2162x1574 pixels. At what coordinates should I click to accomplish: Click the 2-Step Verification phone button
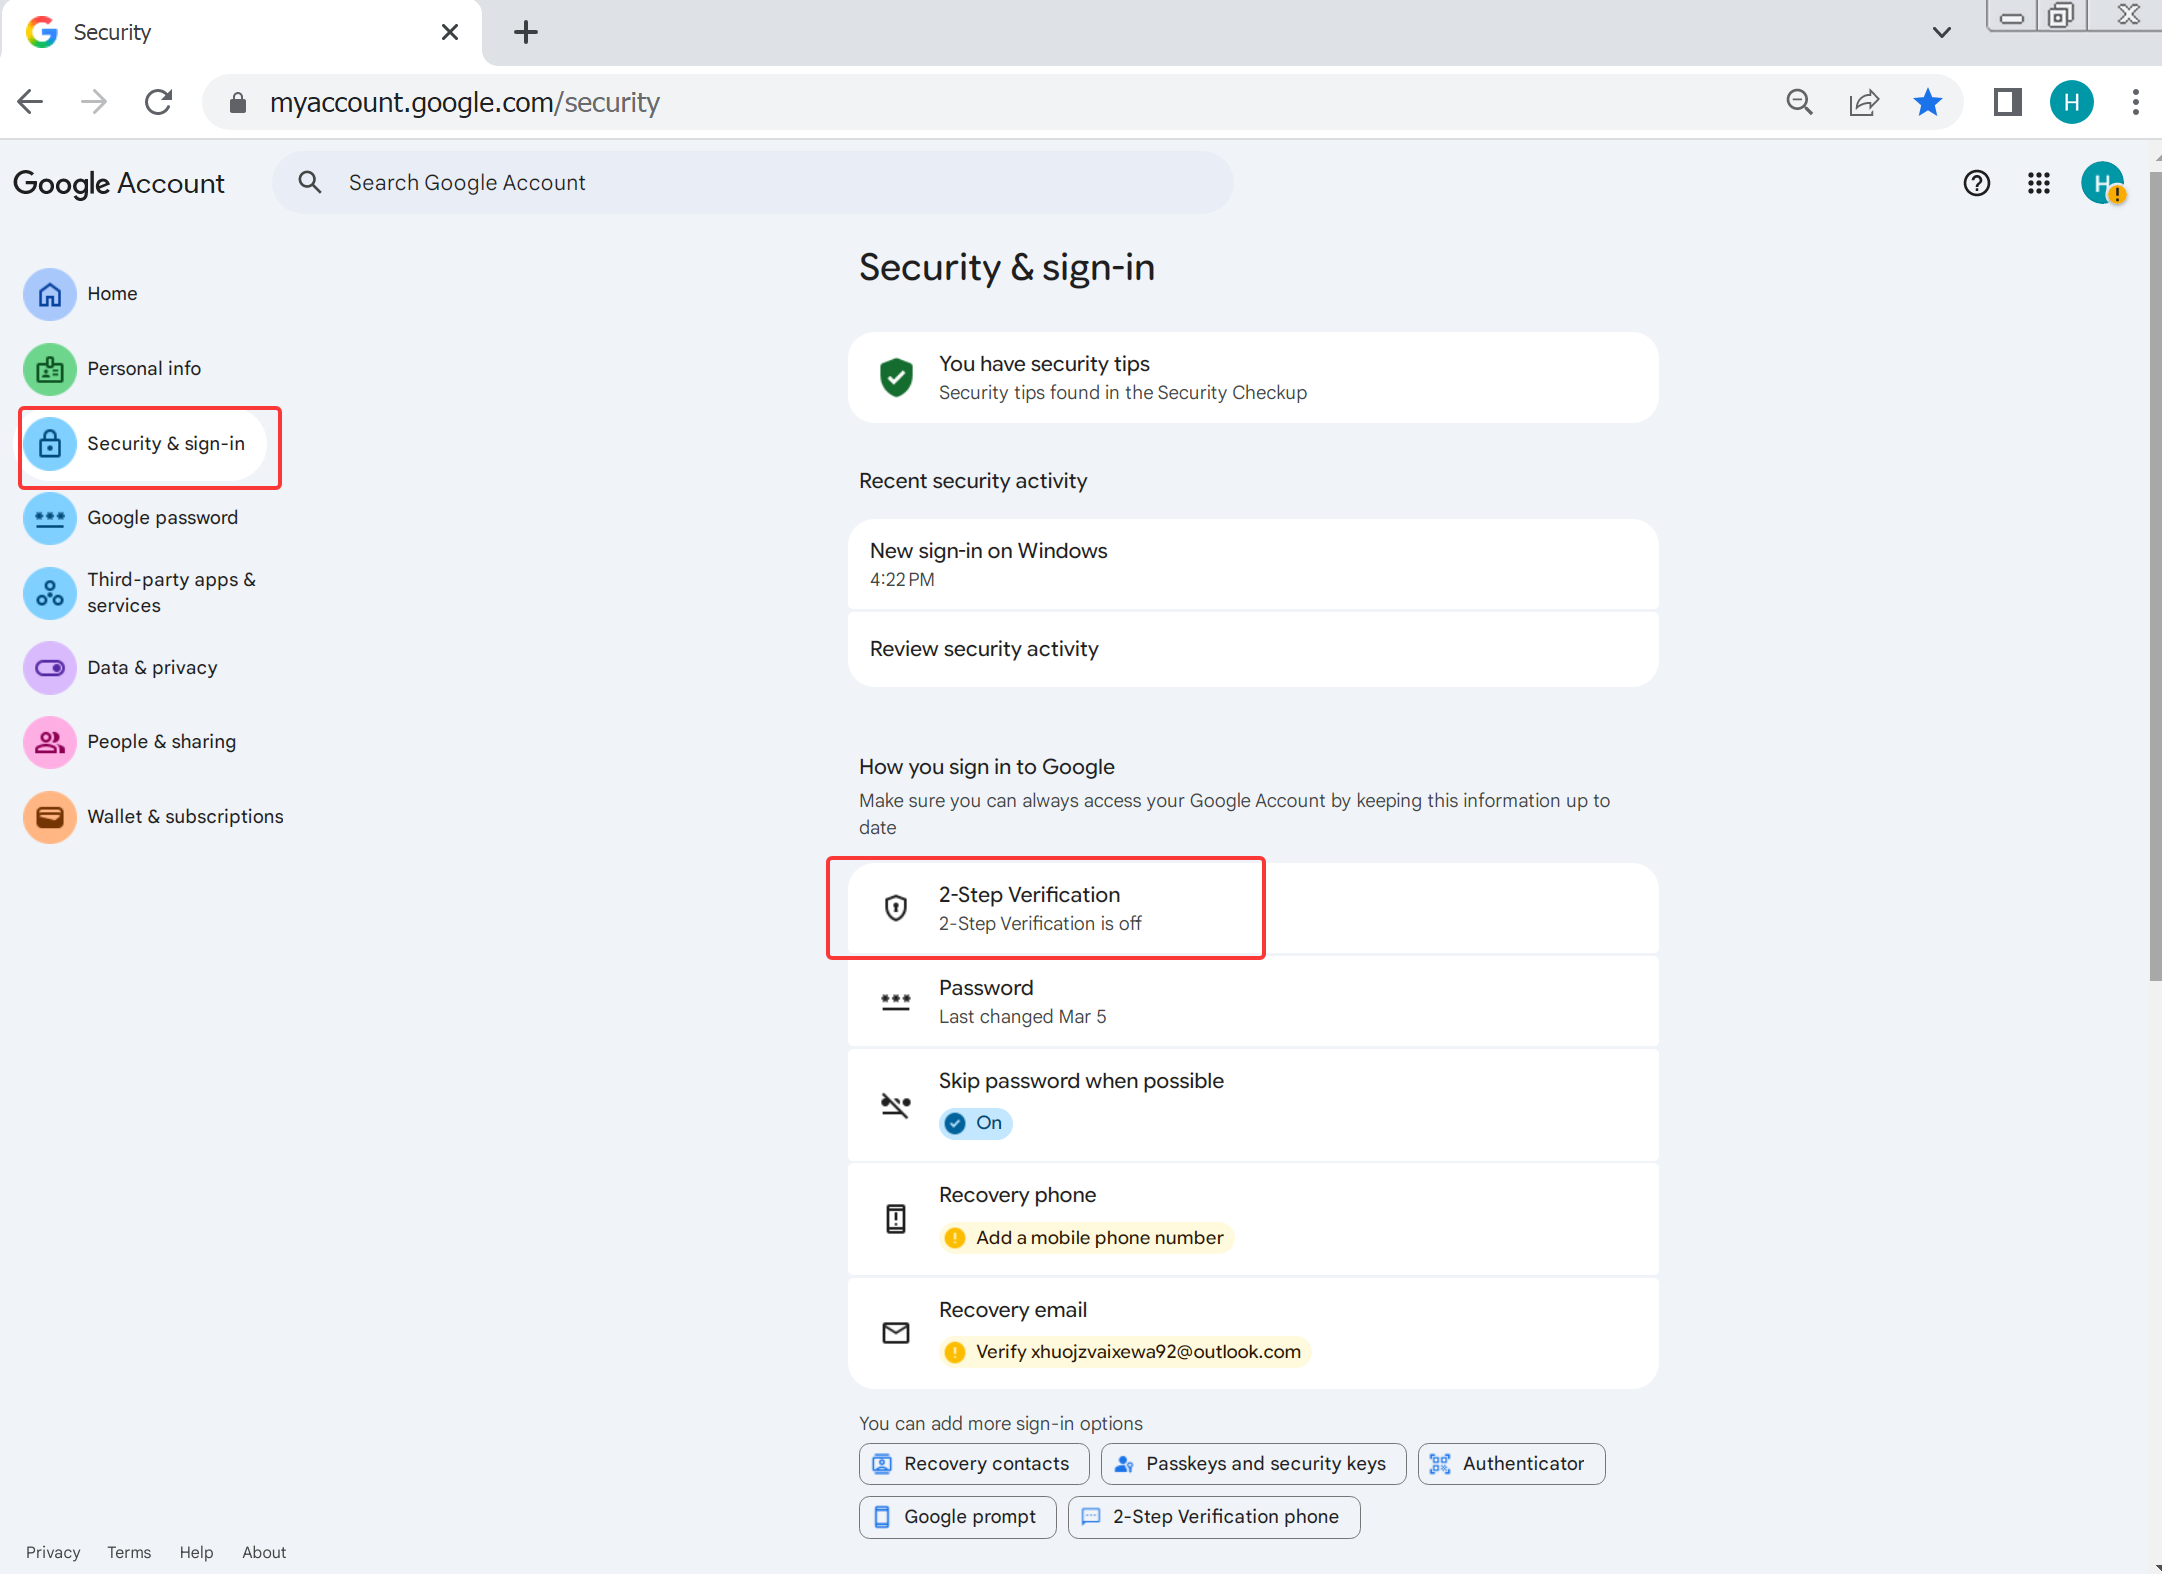[1214, 1517]
